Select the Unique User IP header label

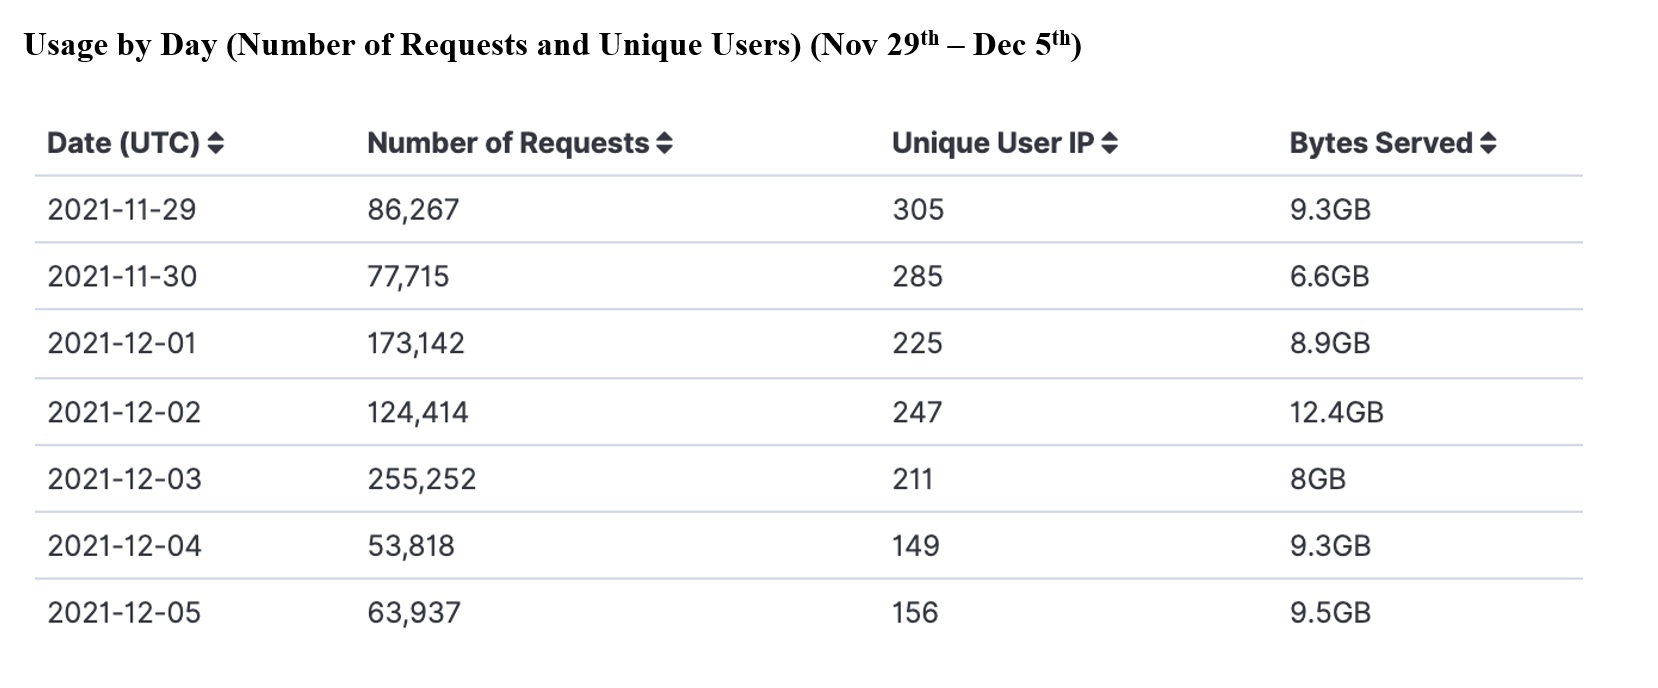[993, 143]
